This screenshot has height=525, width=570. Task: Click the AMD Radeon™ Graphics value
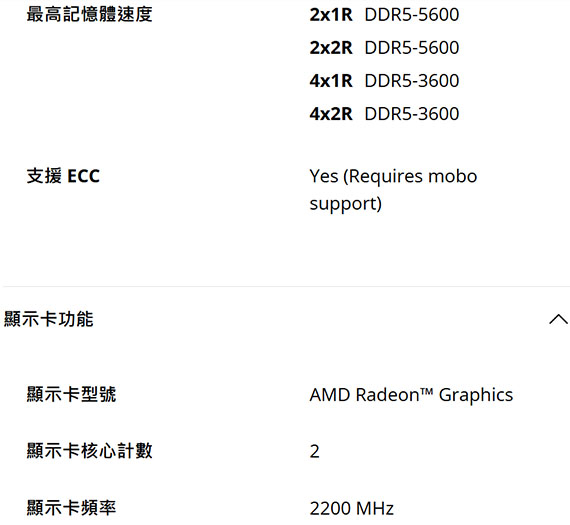(411, 395)
